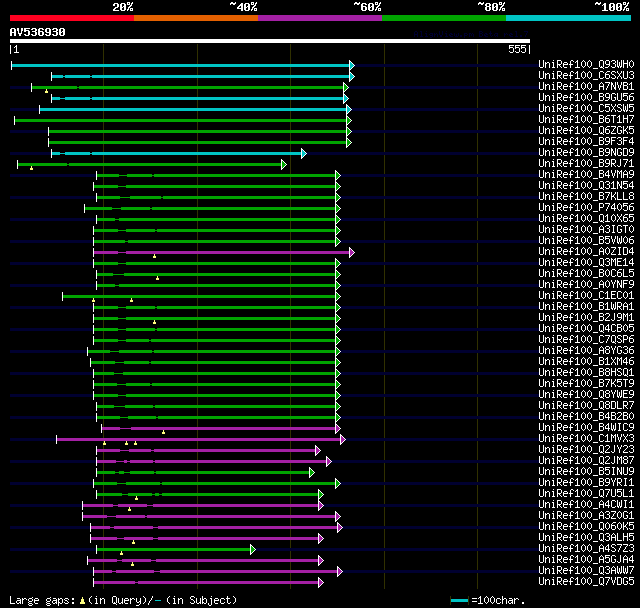This screenshot has width=640, height=608.
Task: Click the purple arrowhead of UniRef100_Q2JY23 alignment
Action: pyautogui.click(x=318, y=450)
